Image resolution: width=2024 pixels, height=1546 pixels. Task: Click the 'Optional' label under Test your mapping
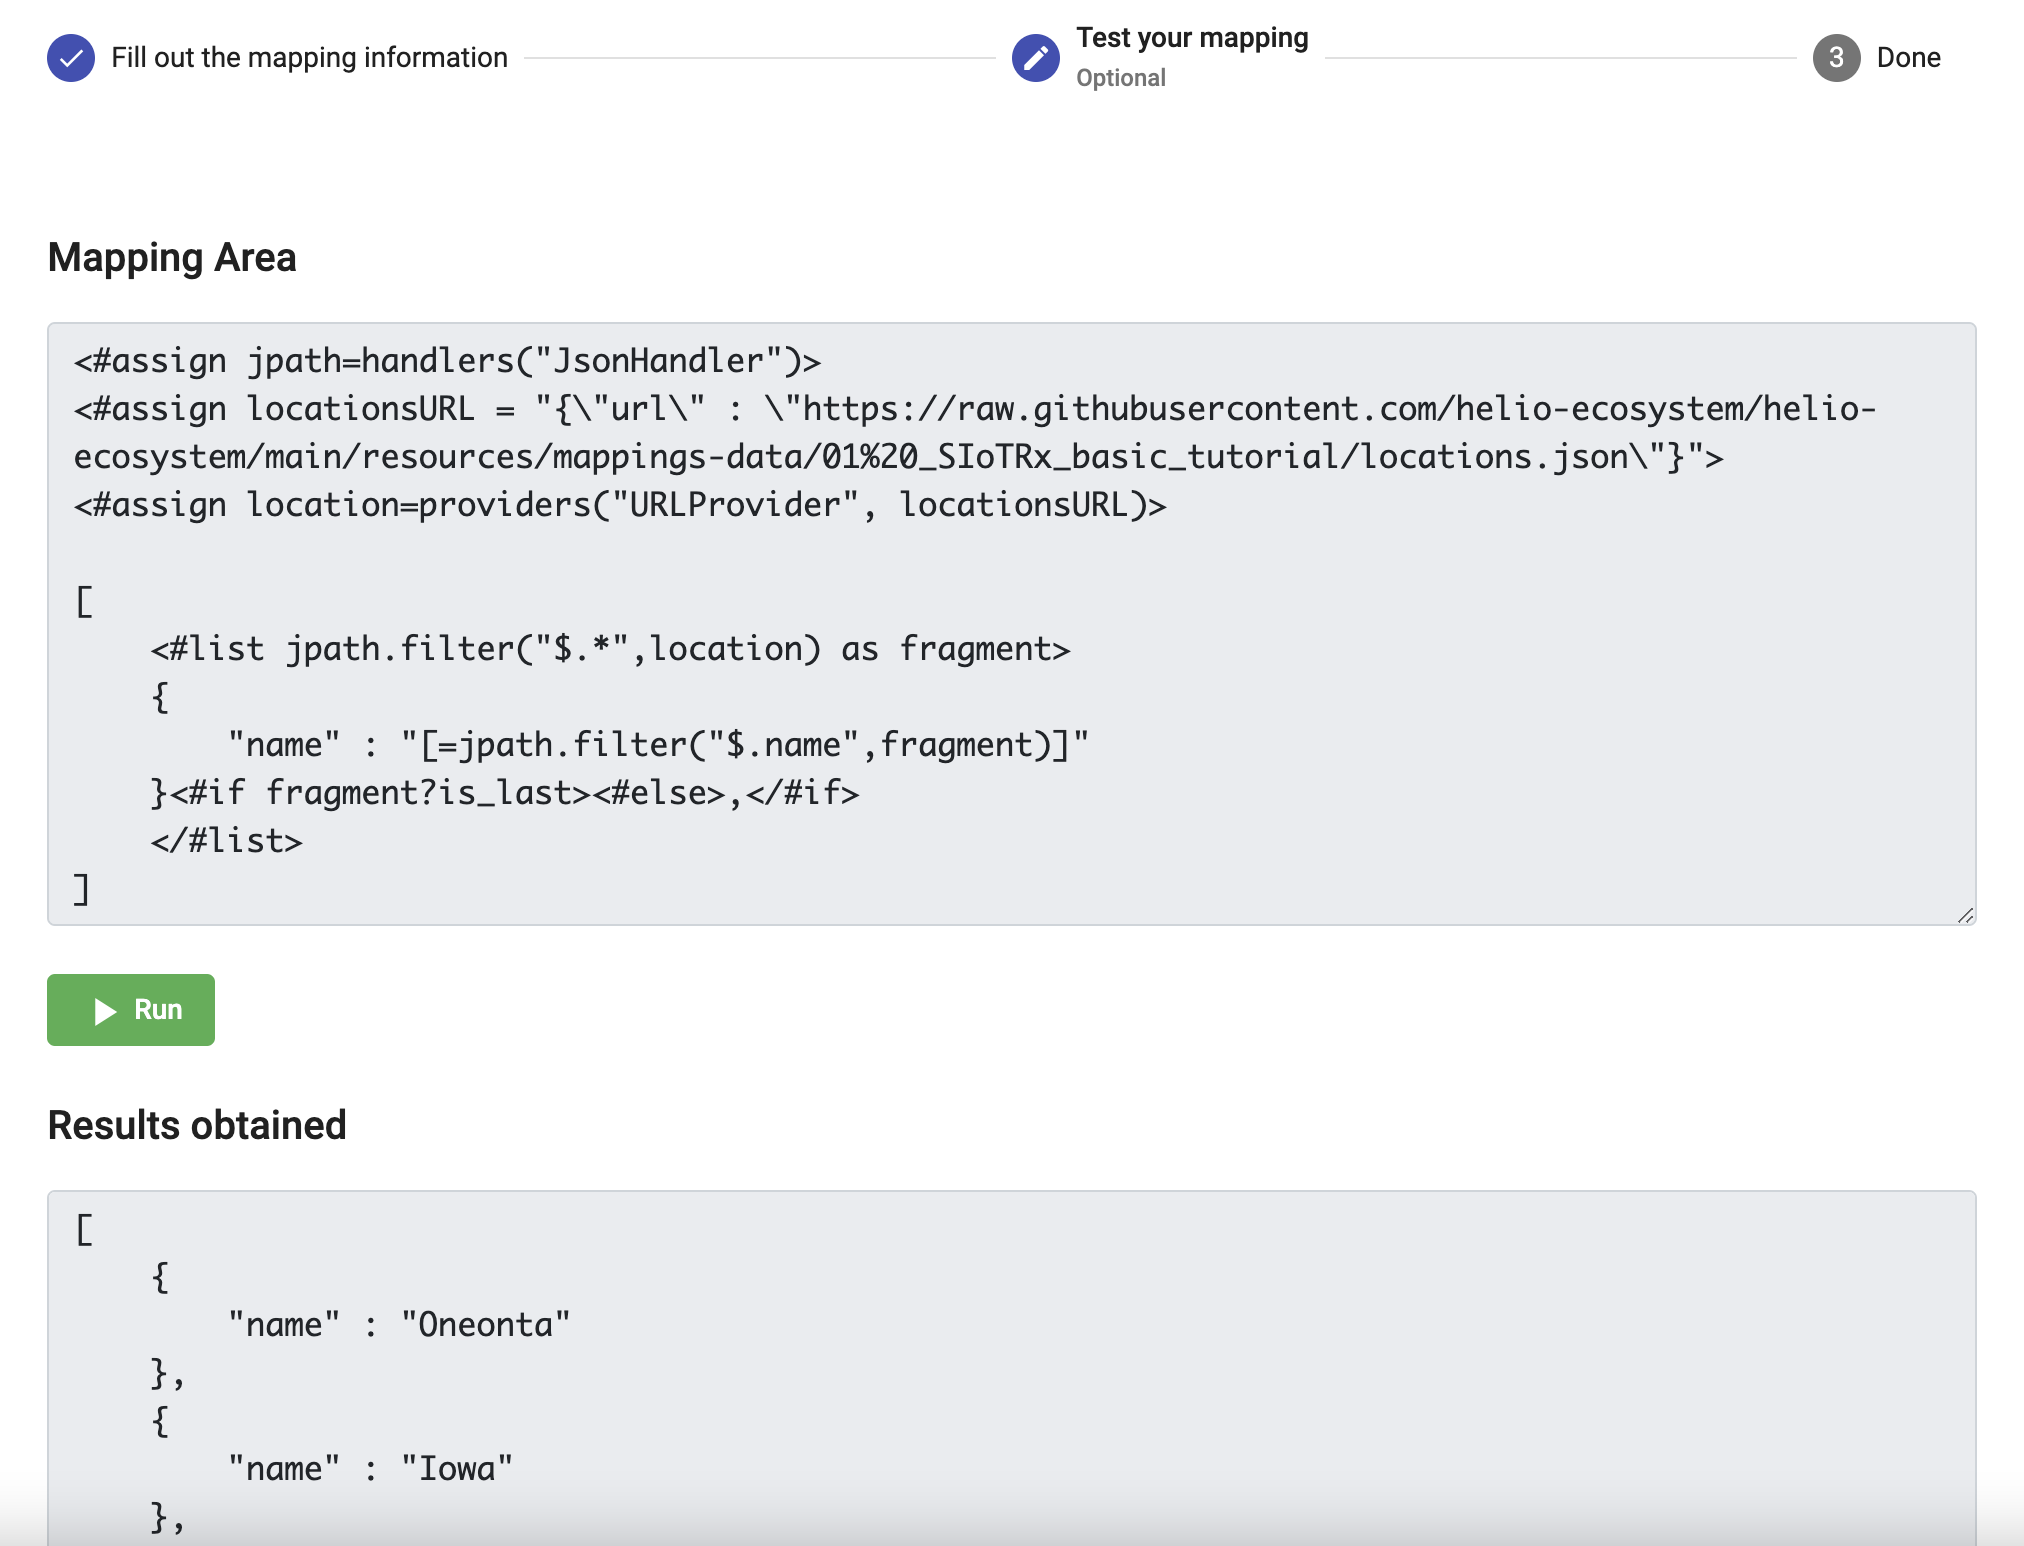tap(1121, 78)
